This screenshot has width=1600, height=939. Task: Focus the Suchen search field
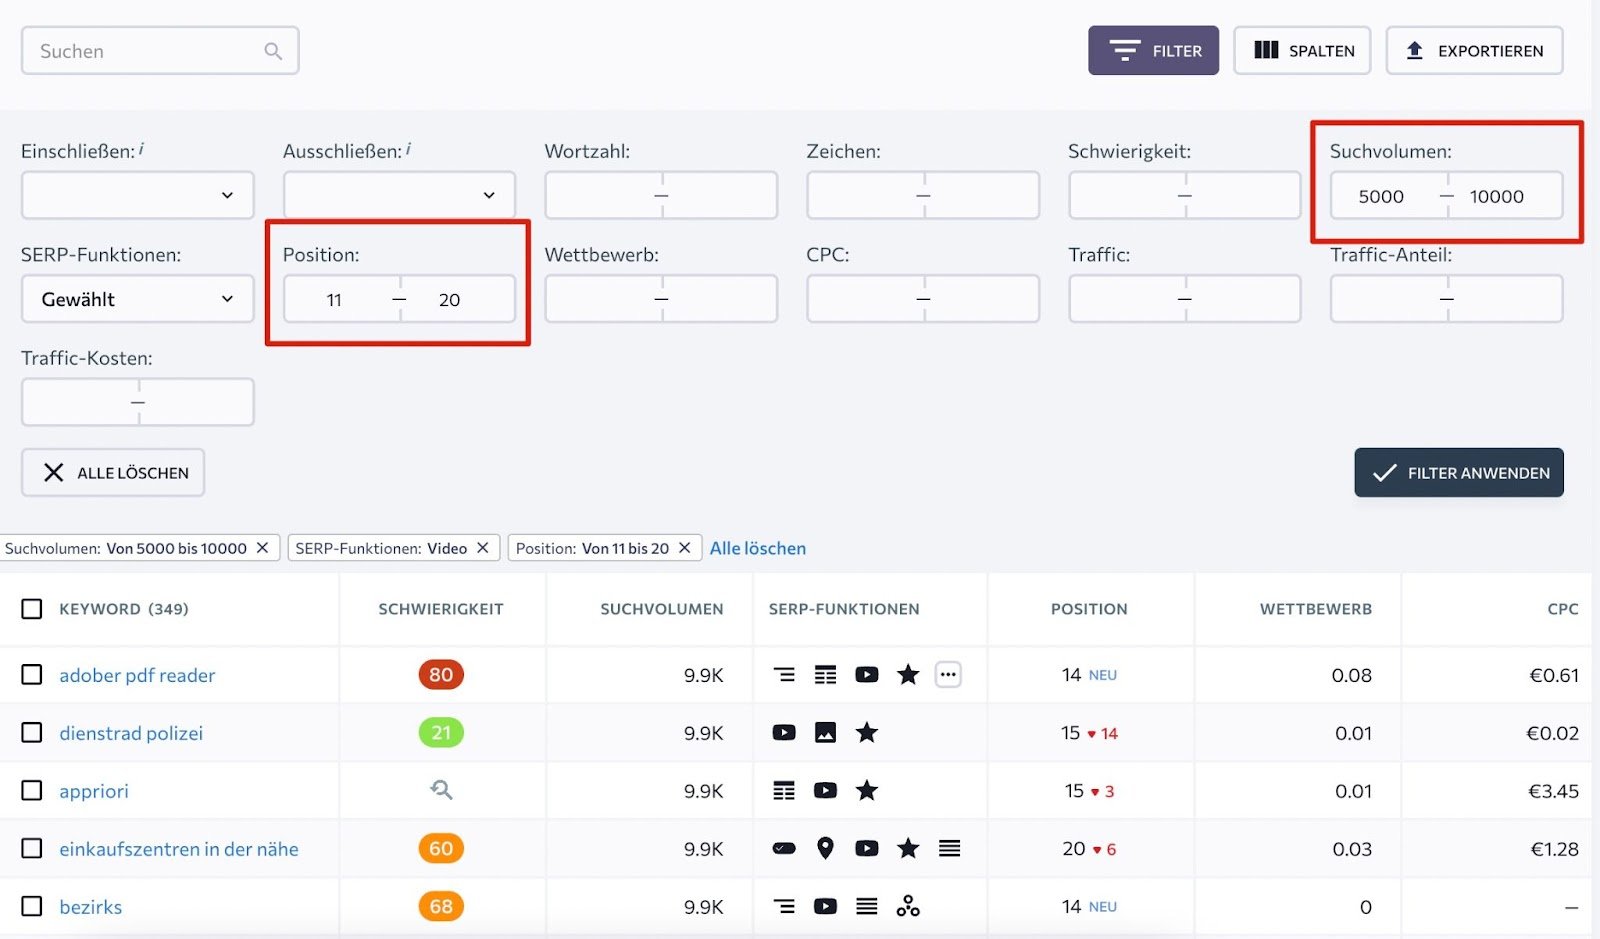[x=160, y=51]
